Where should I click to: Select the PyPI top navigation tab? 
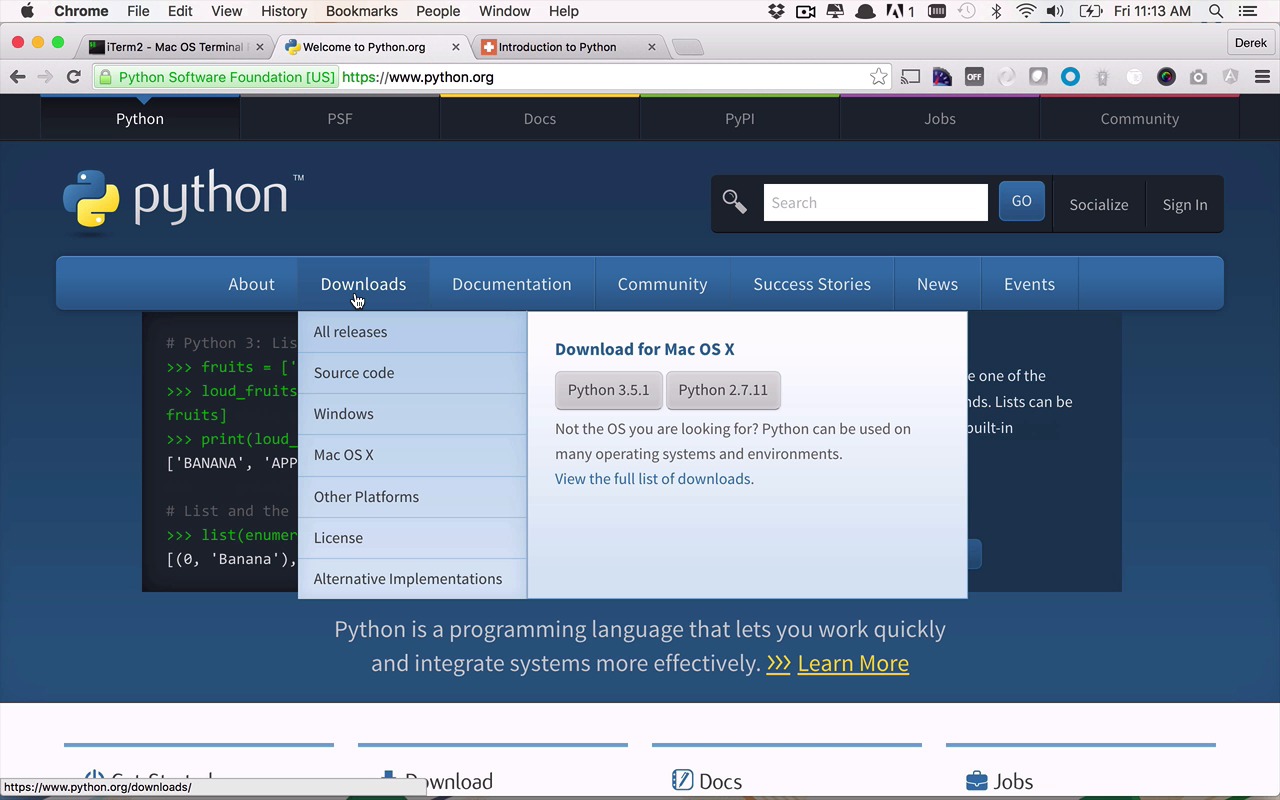[740, 118]
